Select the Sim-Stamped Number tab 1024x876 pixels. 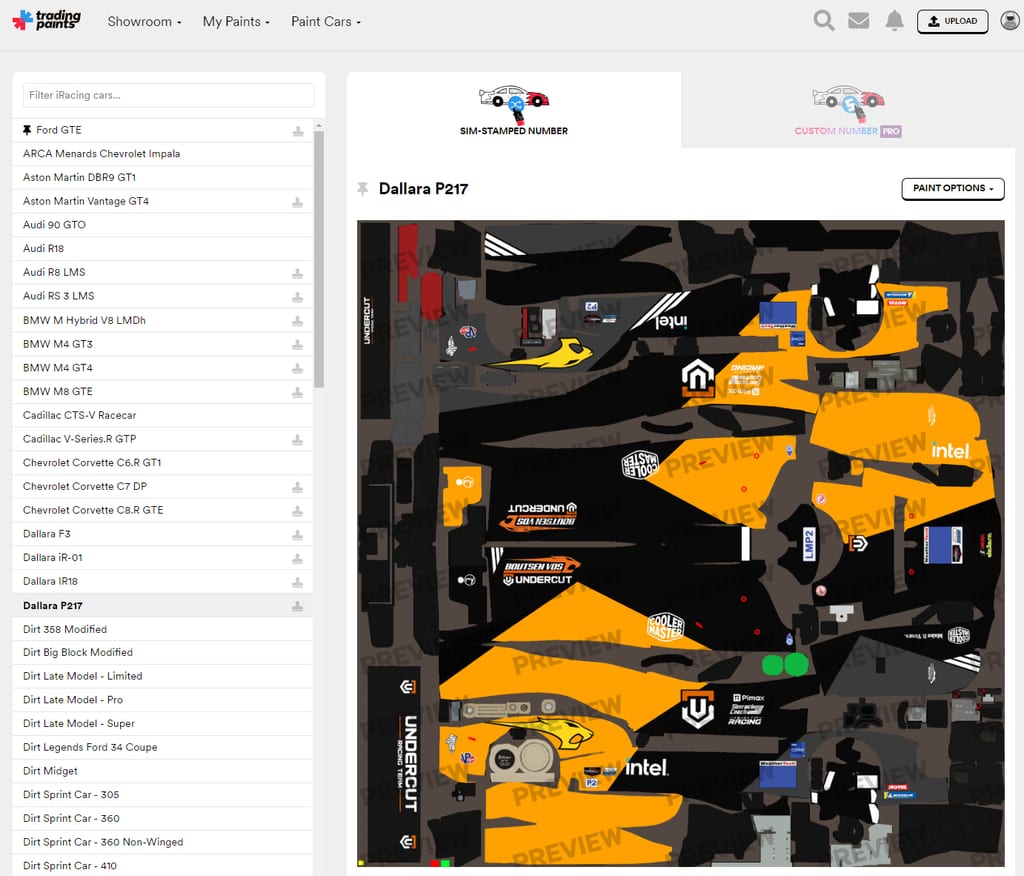point(513,110)
